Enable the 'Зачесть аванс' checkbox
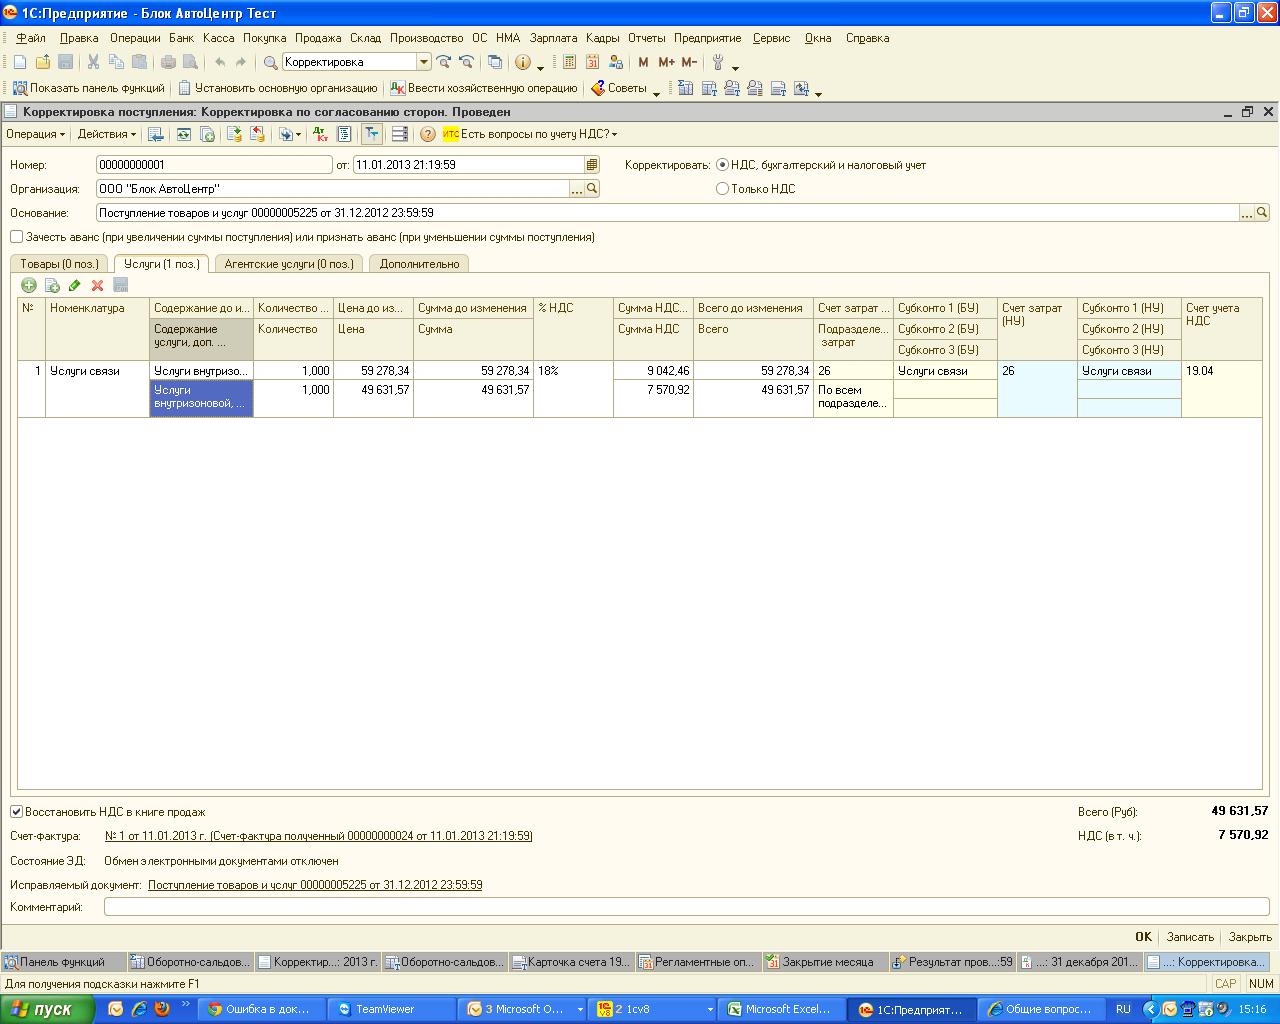Image resolution: width=1280 pixels, height=1024 pixels. pos(17,237)
